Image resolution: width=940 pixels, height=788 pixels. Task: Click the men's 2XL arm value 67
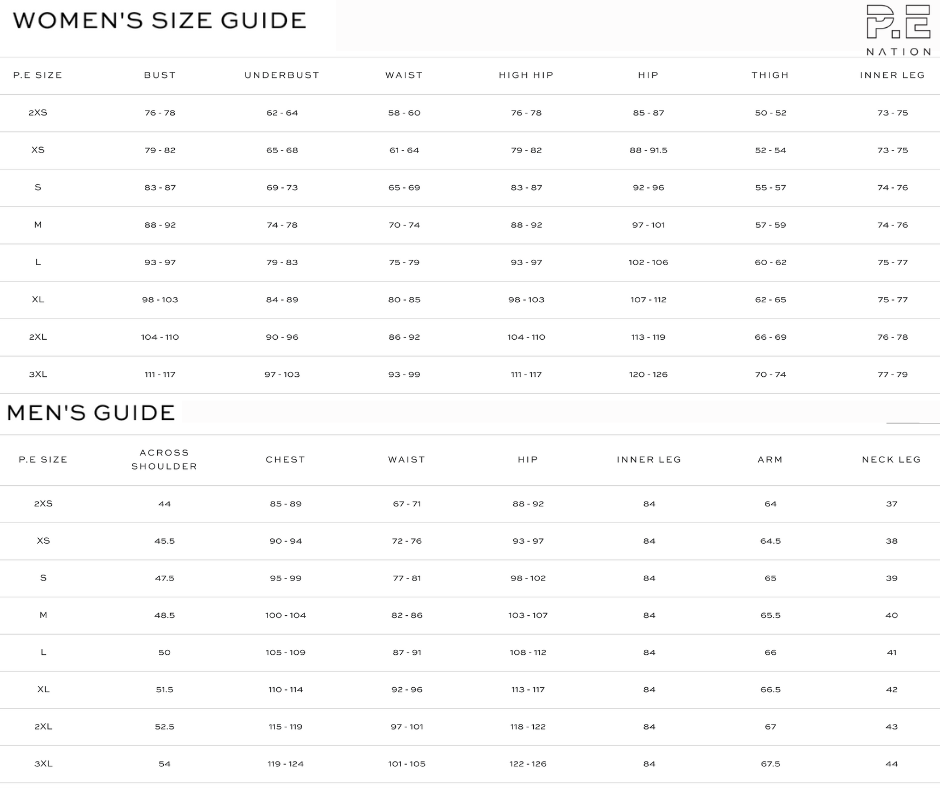(x=770, y=727)
